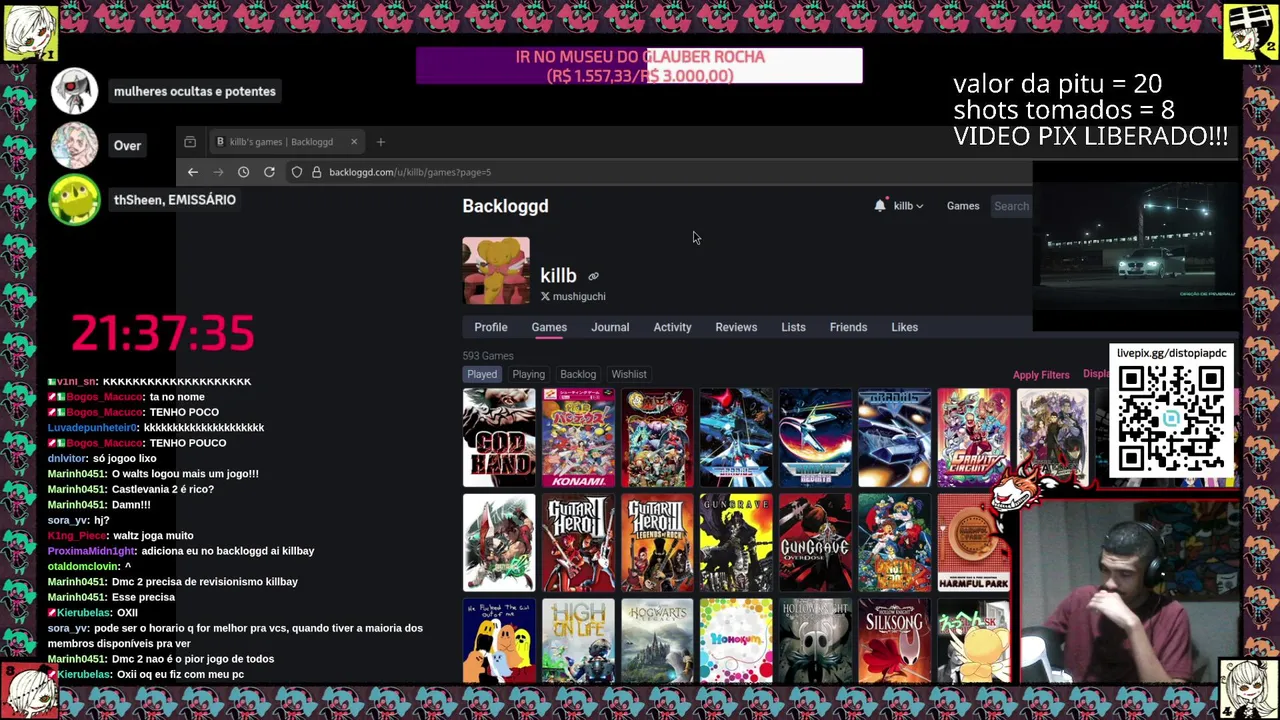Open the Likes tab
Viewport: 1280px width, 720px height.
(x=904, y=327)
